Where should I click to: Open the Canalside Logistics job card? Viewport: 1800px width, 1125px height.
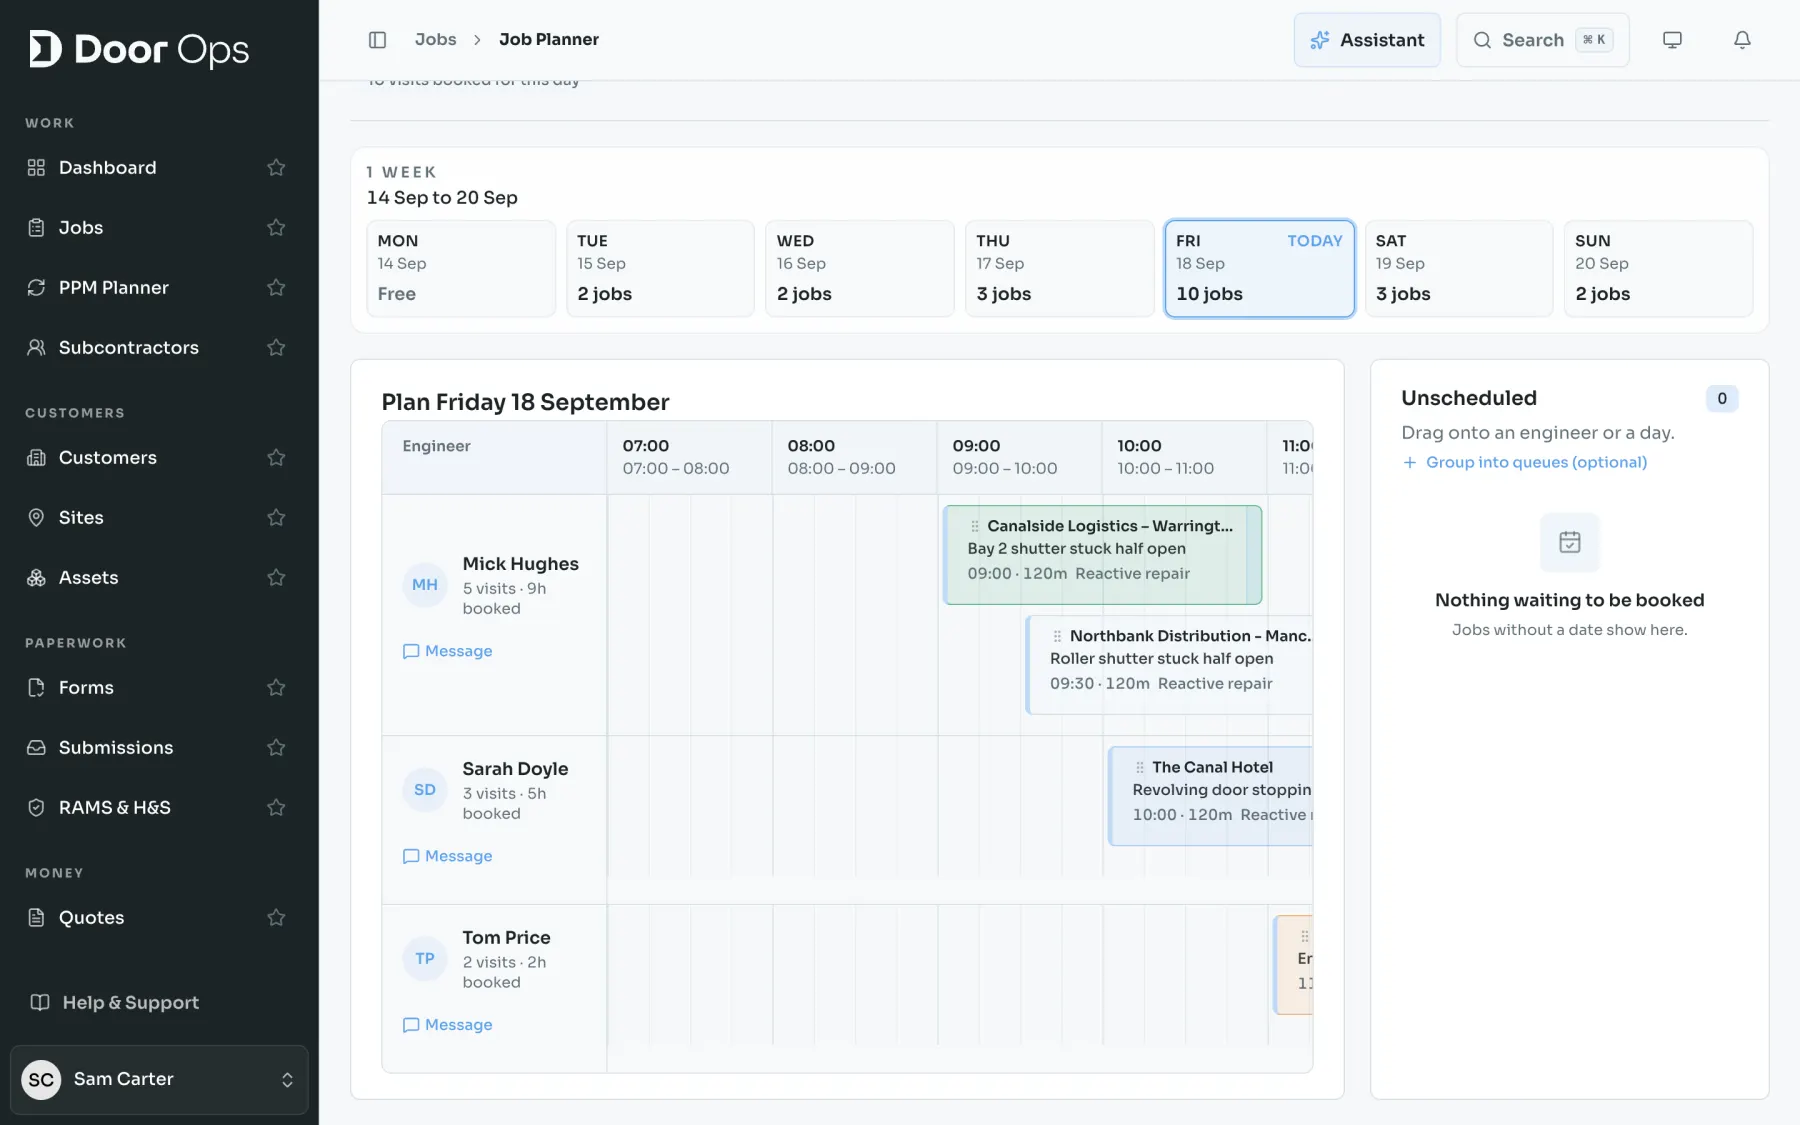[1102, 554]
